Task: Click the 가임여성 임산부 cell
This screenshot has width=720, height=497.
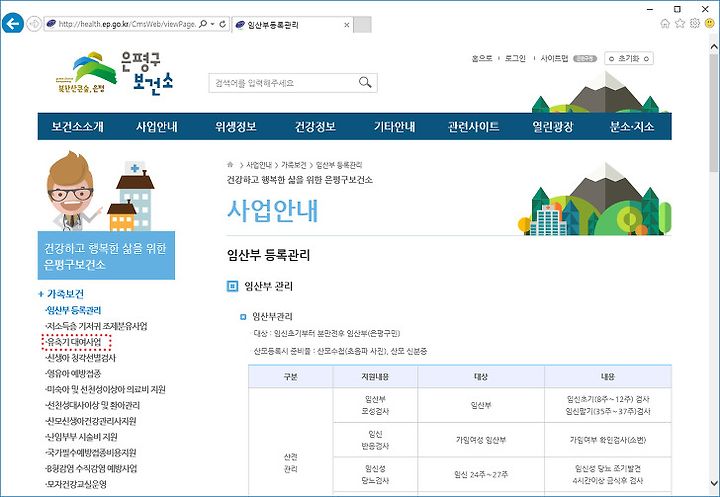Action: [481, 440]
